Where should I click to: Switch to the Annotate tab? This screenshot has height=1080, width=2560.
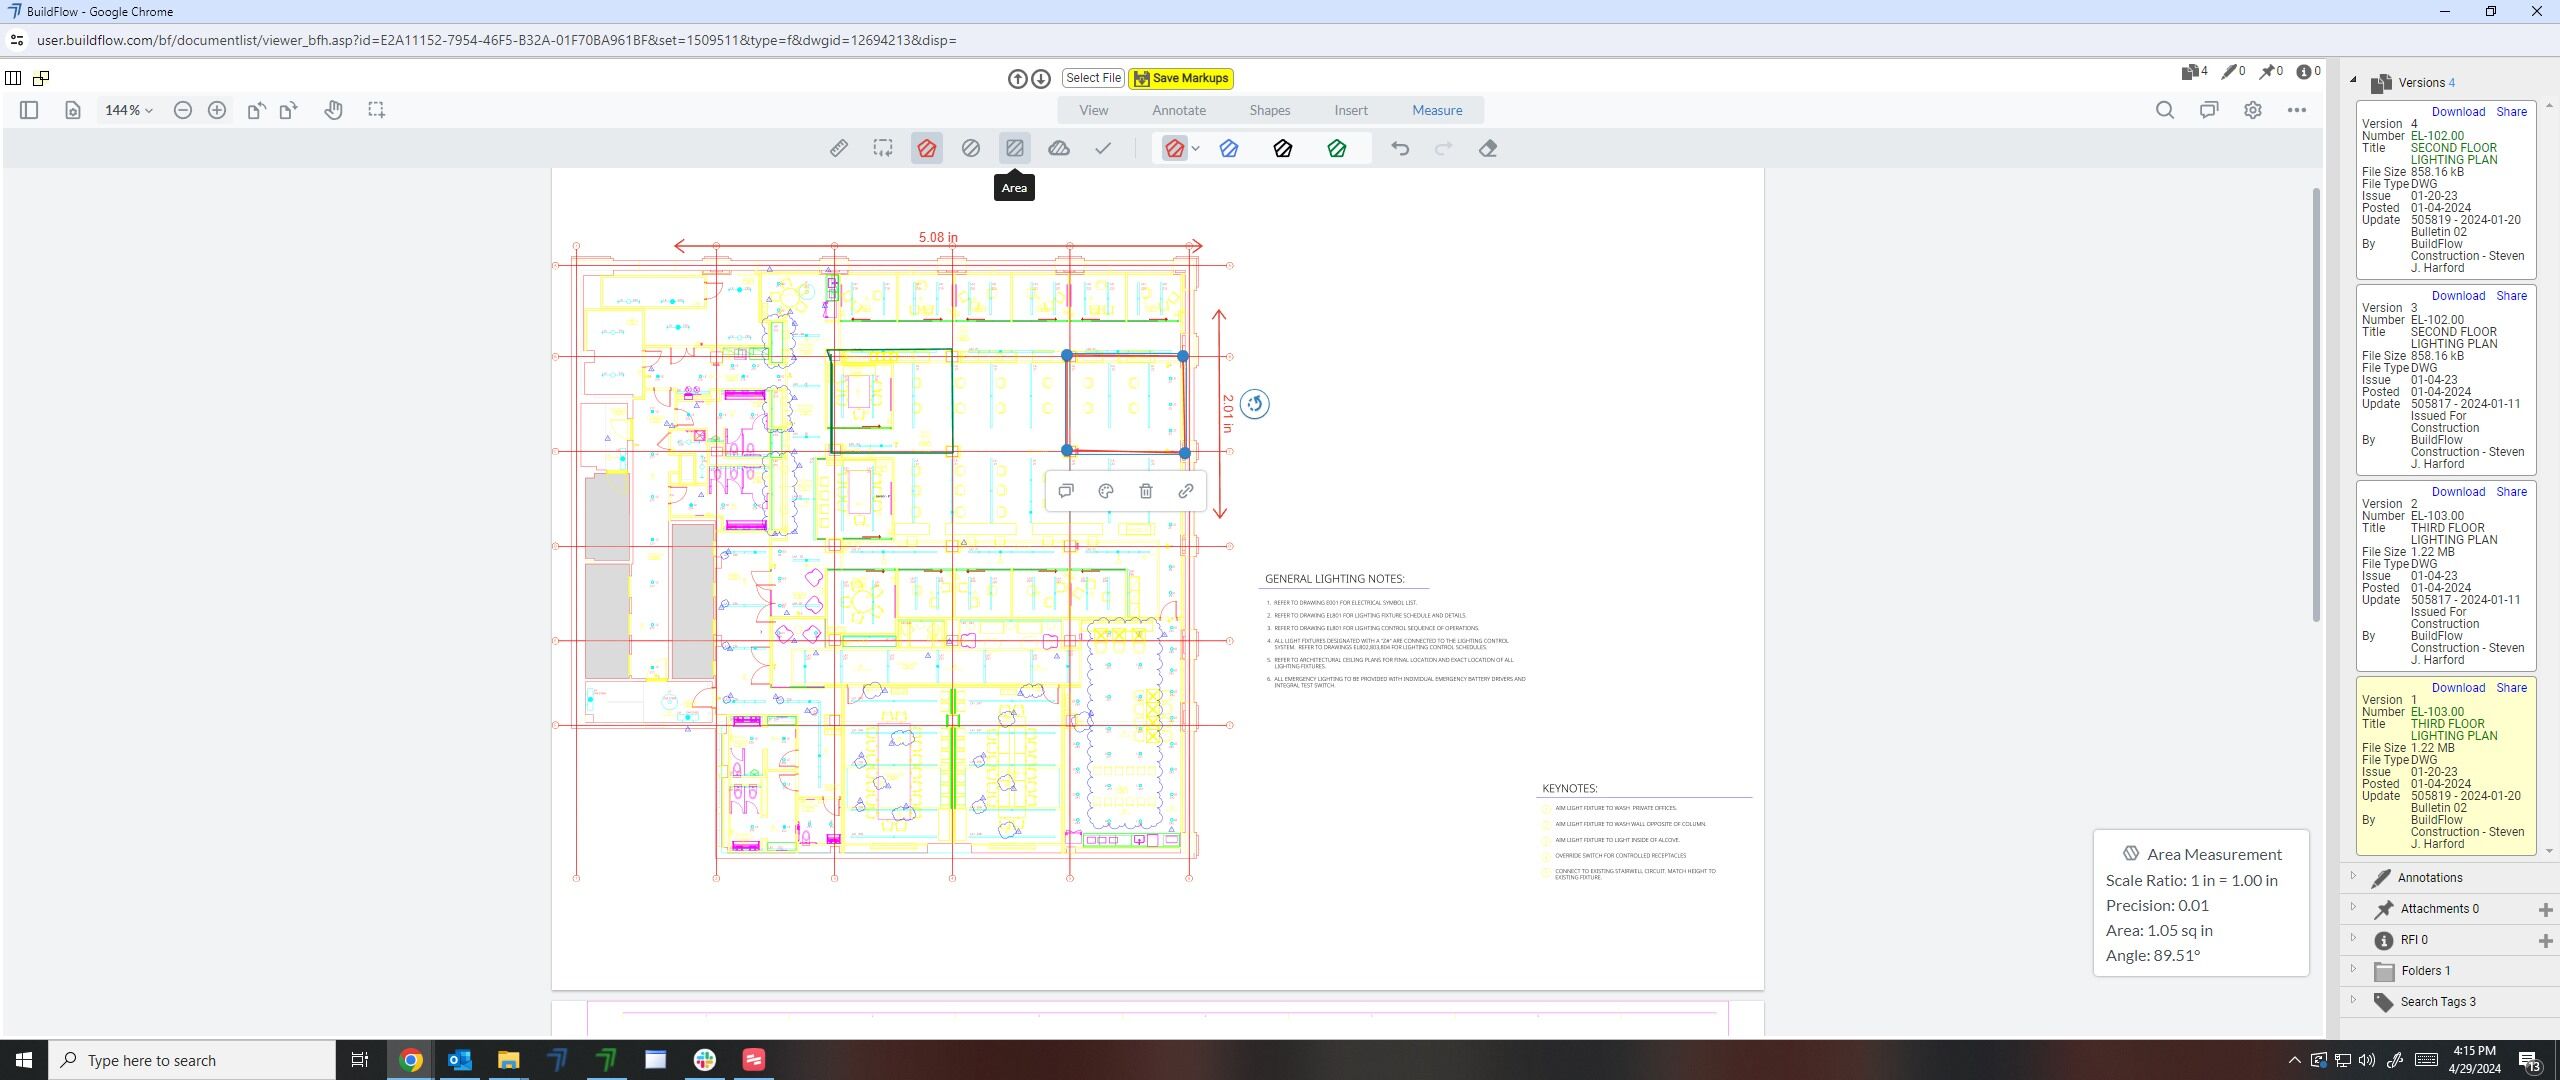tap(1178, 110)
